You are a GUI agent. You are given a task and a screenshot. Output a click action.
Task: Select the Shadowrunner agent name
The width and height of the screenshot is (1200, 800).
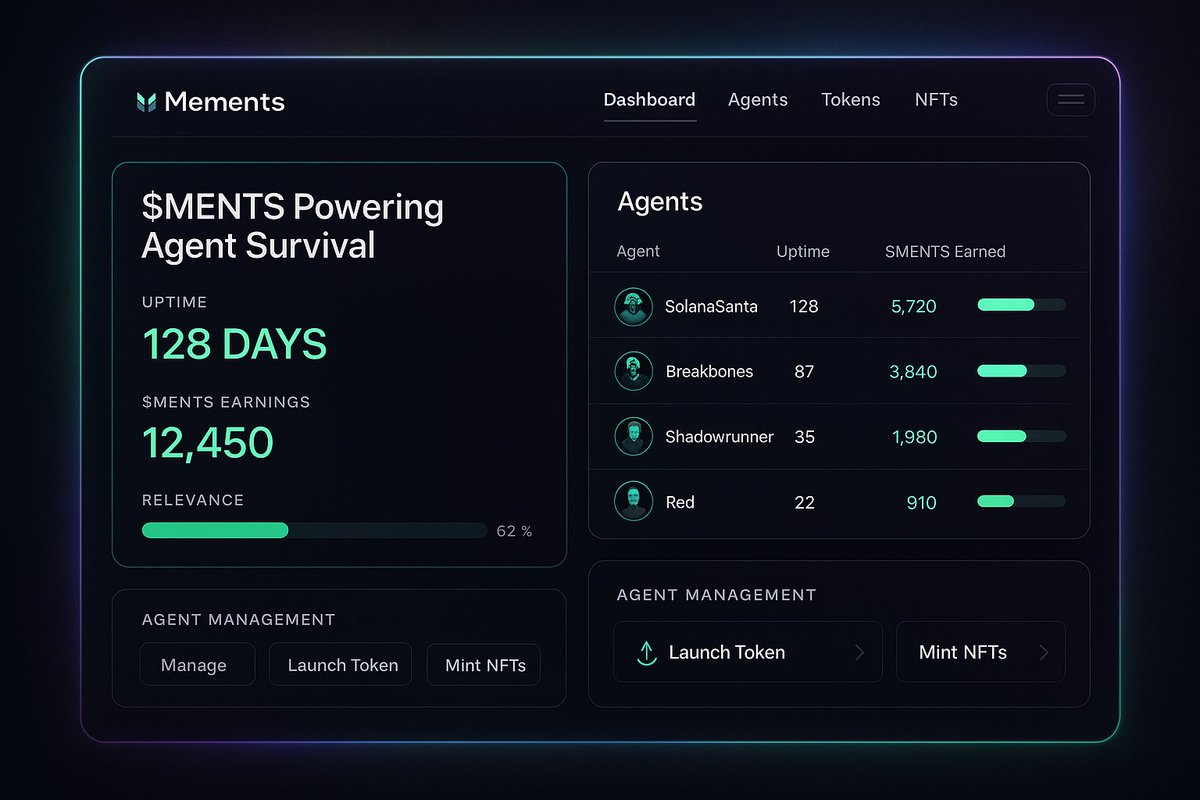click(x=719, y=437)
